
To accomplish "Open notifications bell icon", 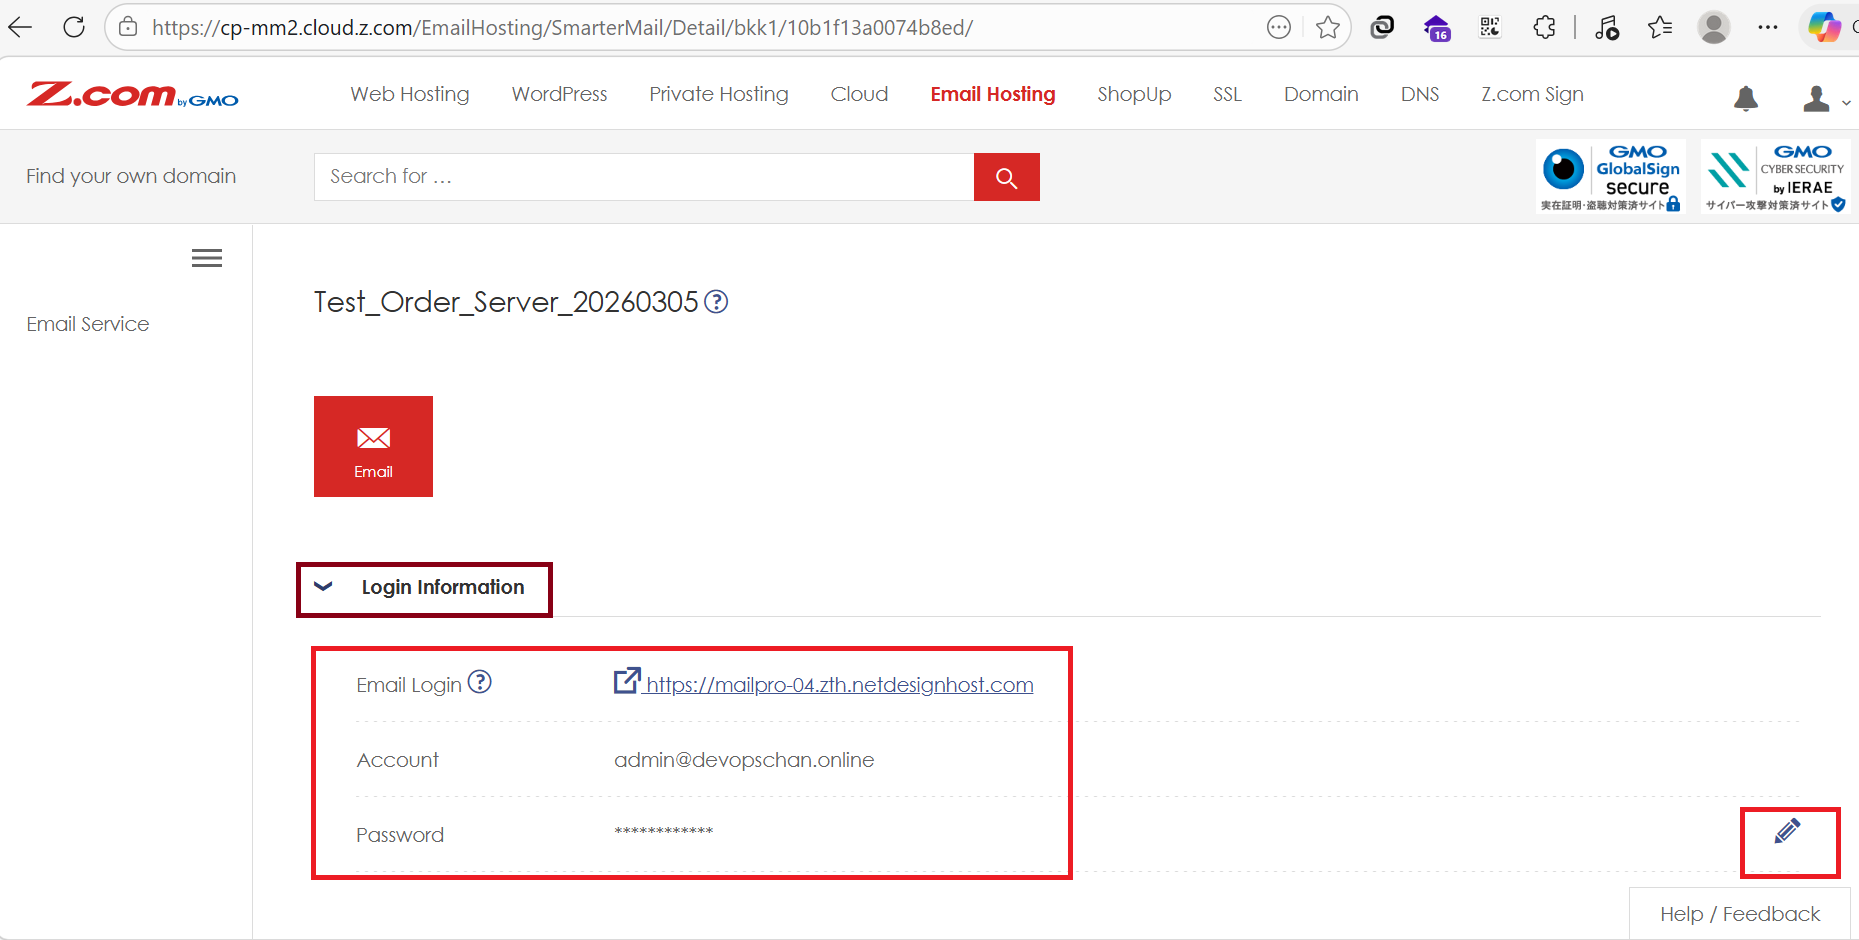I will 1746,98.
